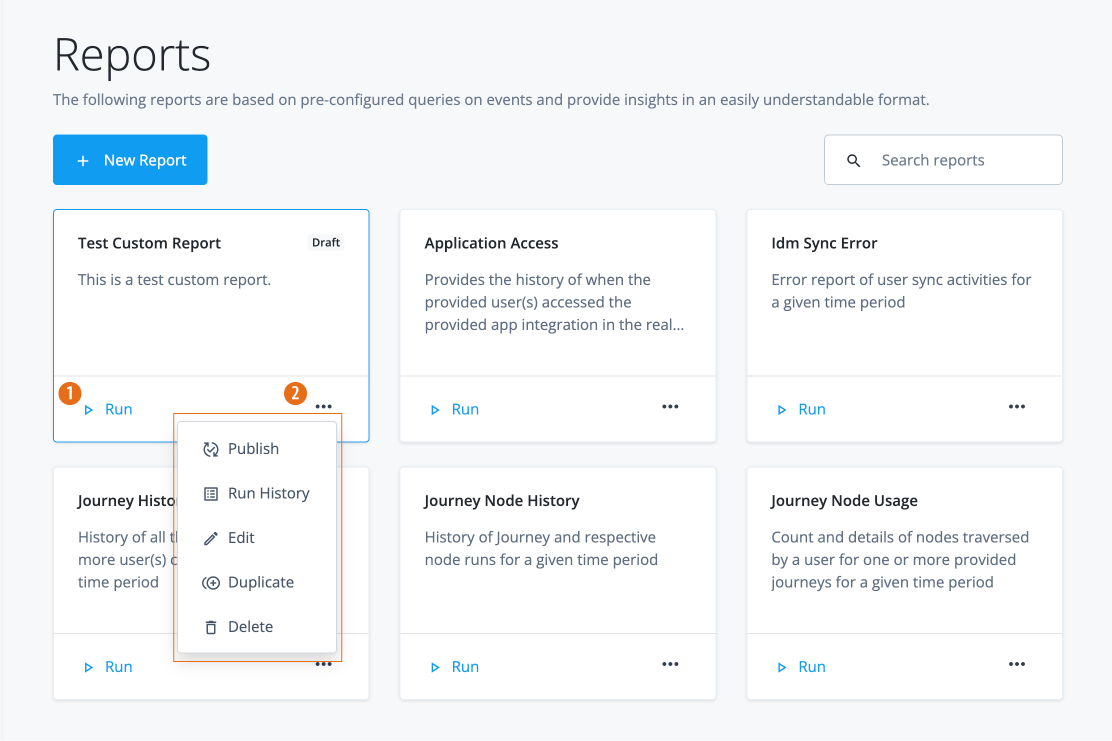1112x741 pixels.
Task: Run the Journey Node Usage report
Action: (802, 667)
